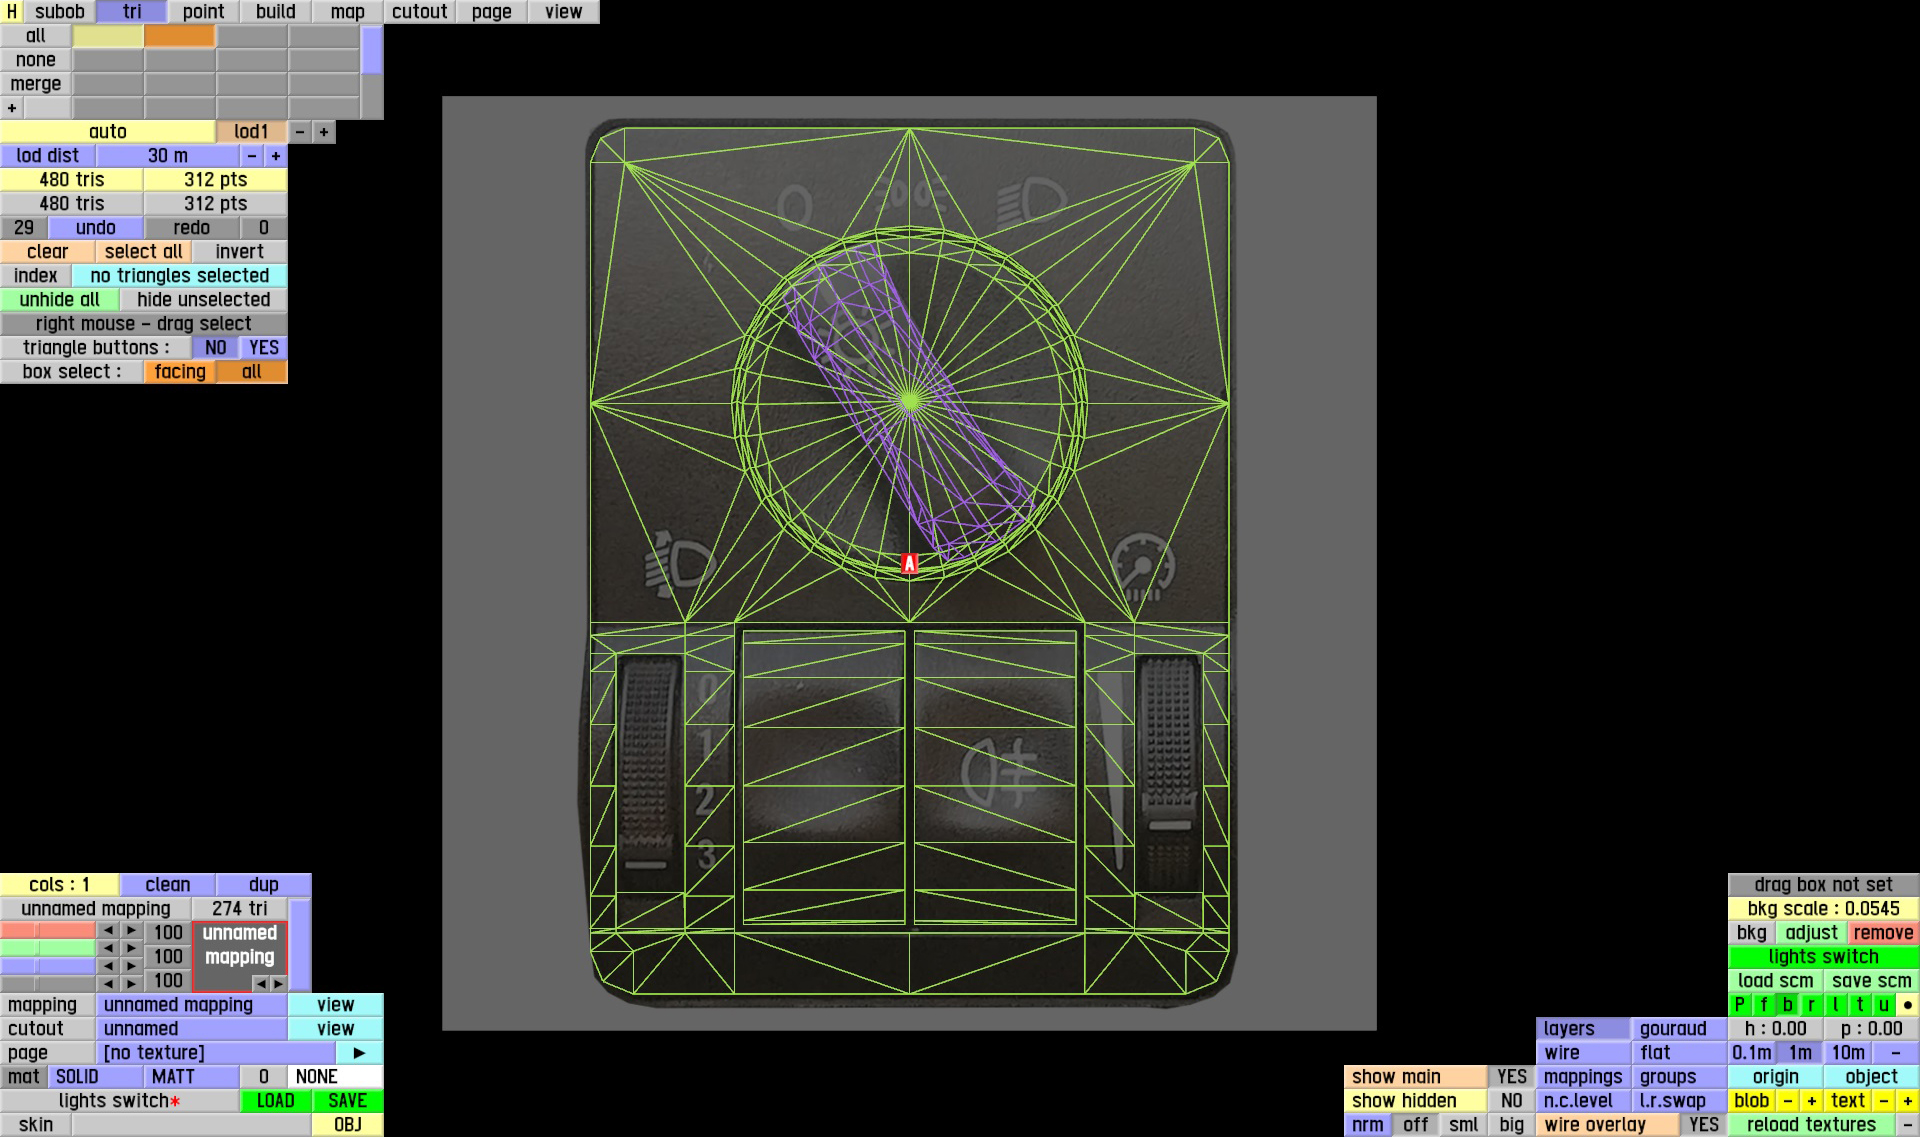Image resolution: width=1920 pixels, height=1137 pixels.
Task: Toggle show main YES setting
Action: point(1511,1077)
